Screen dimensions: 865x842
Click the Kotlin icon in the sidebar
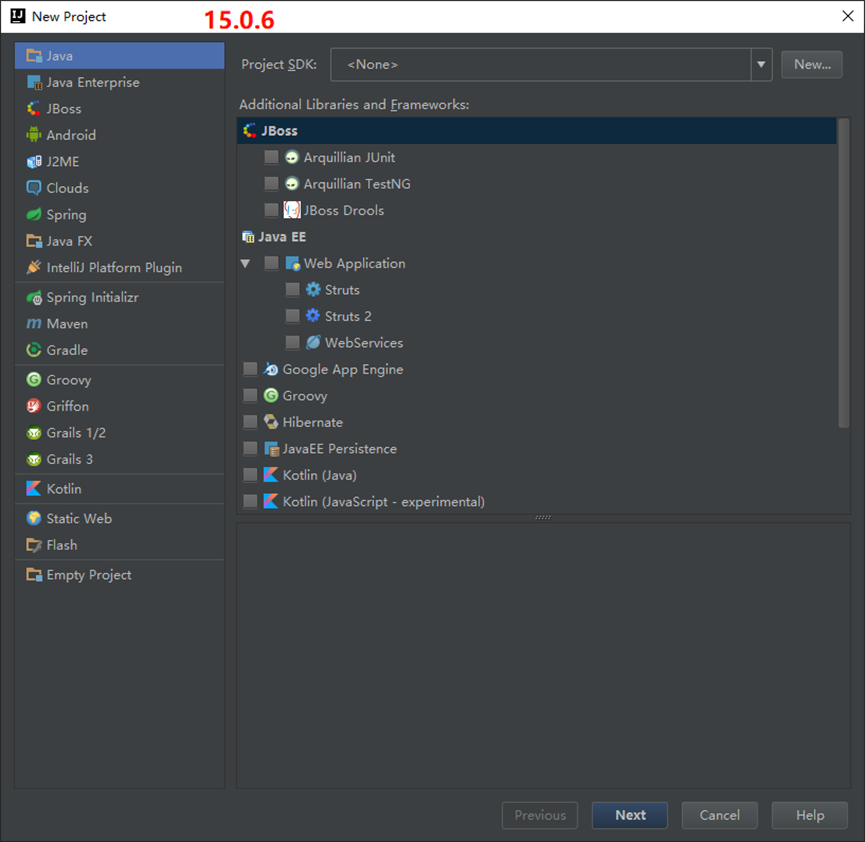[34, 489]
